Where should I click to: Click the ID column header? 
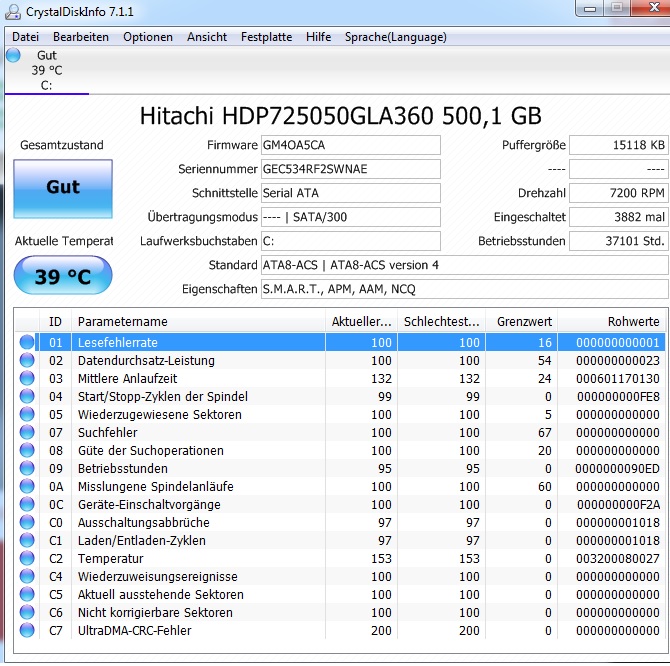point(55,322)
